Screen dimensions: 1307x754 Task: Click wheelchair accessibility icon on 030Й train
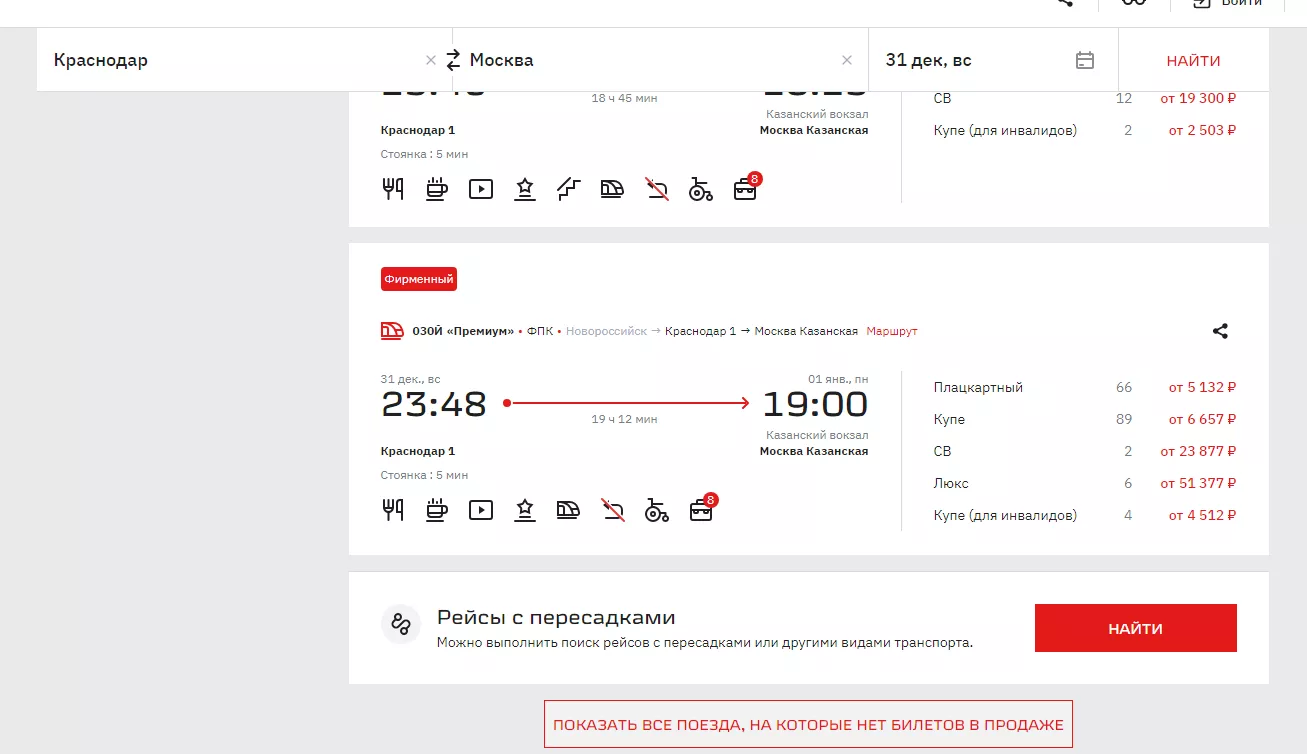[x=657, y=510]
